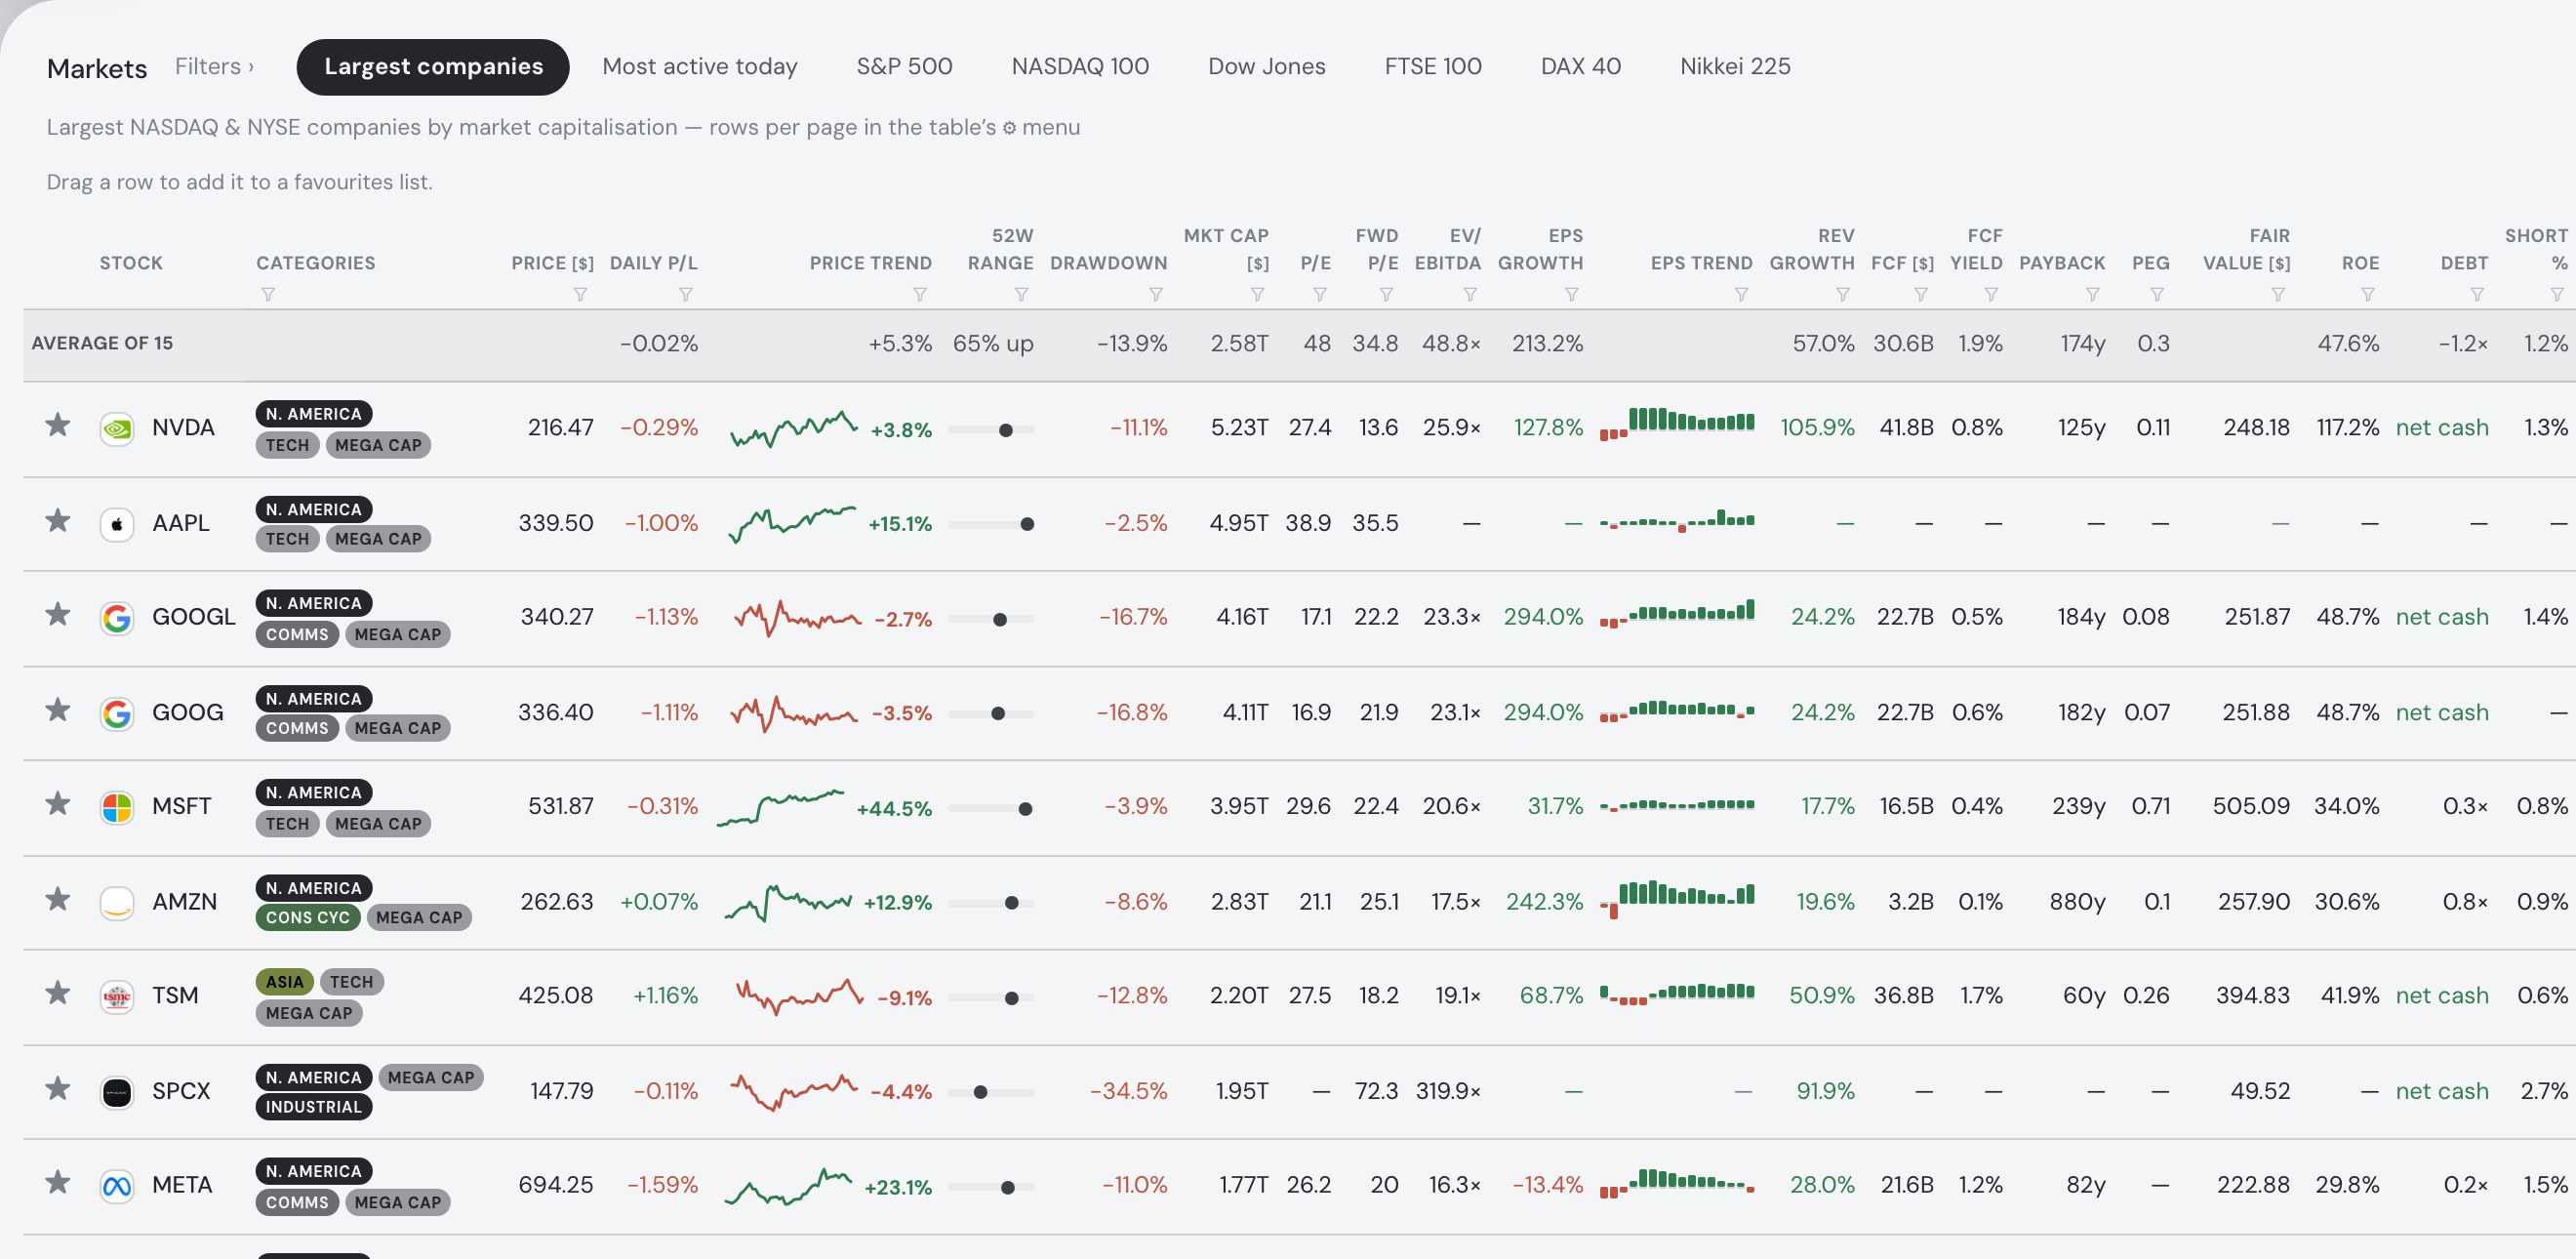Image resolution: width=2576 pixels, height=1259 pixels.
Task: Select the Largest companies pill
Action: 433,67
